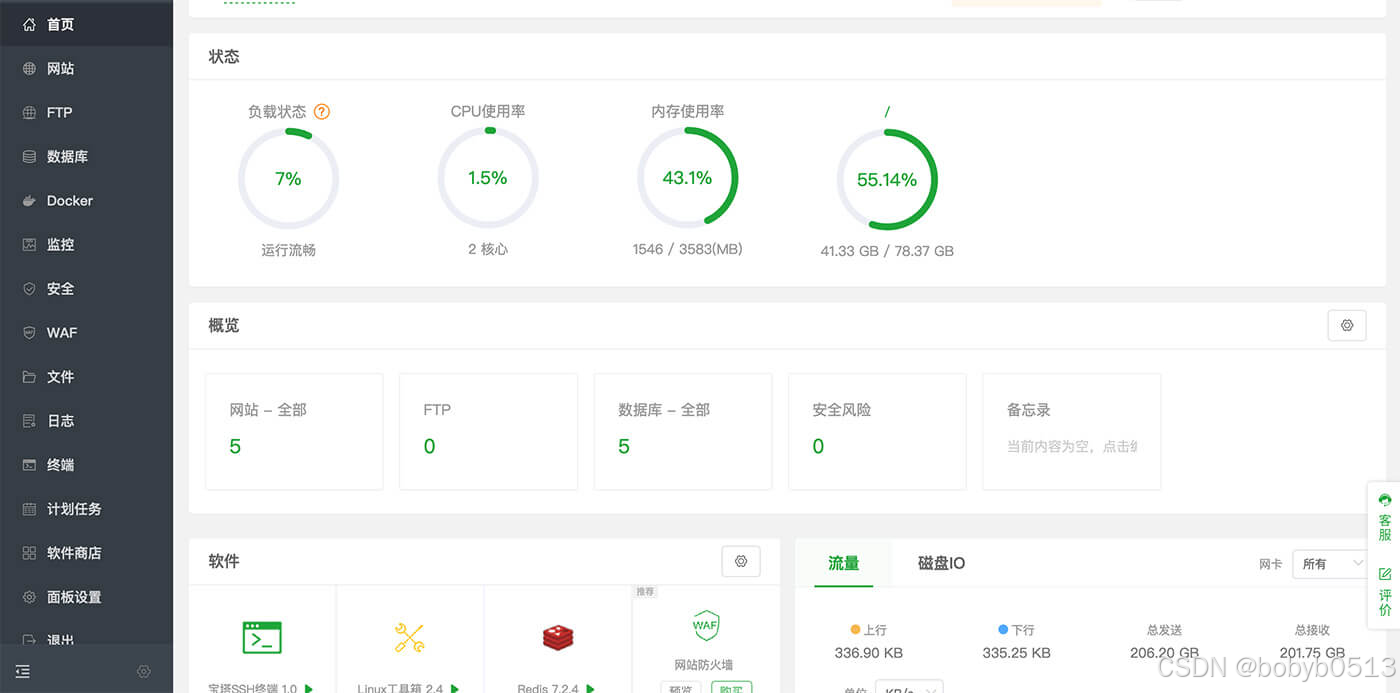The height and width of the screenshot is (693, 1400).
Task: Click the 总接收 label
Action: pos(1312,630)
